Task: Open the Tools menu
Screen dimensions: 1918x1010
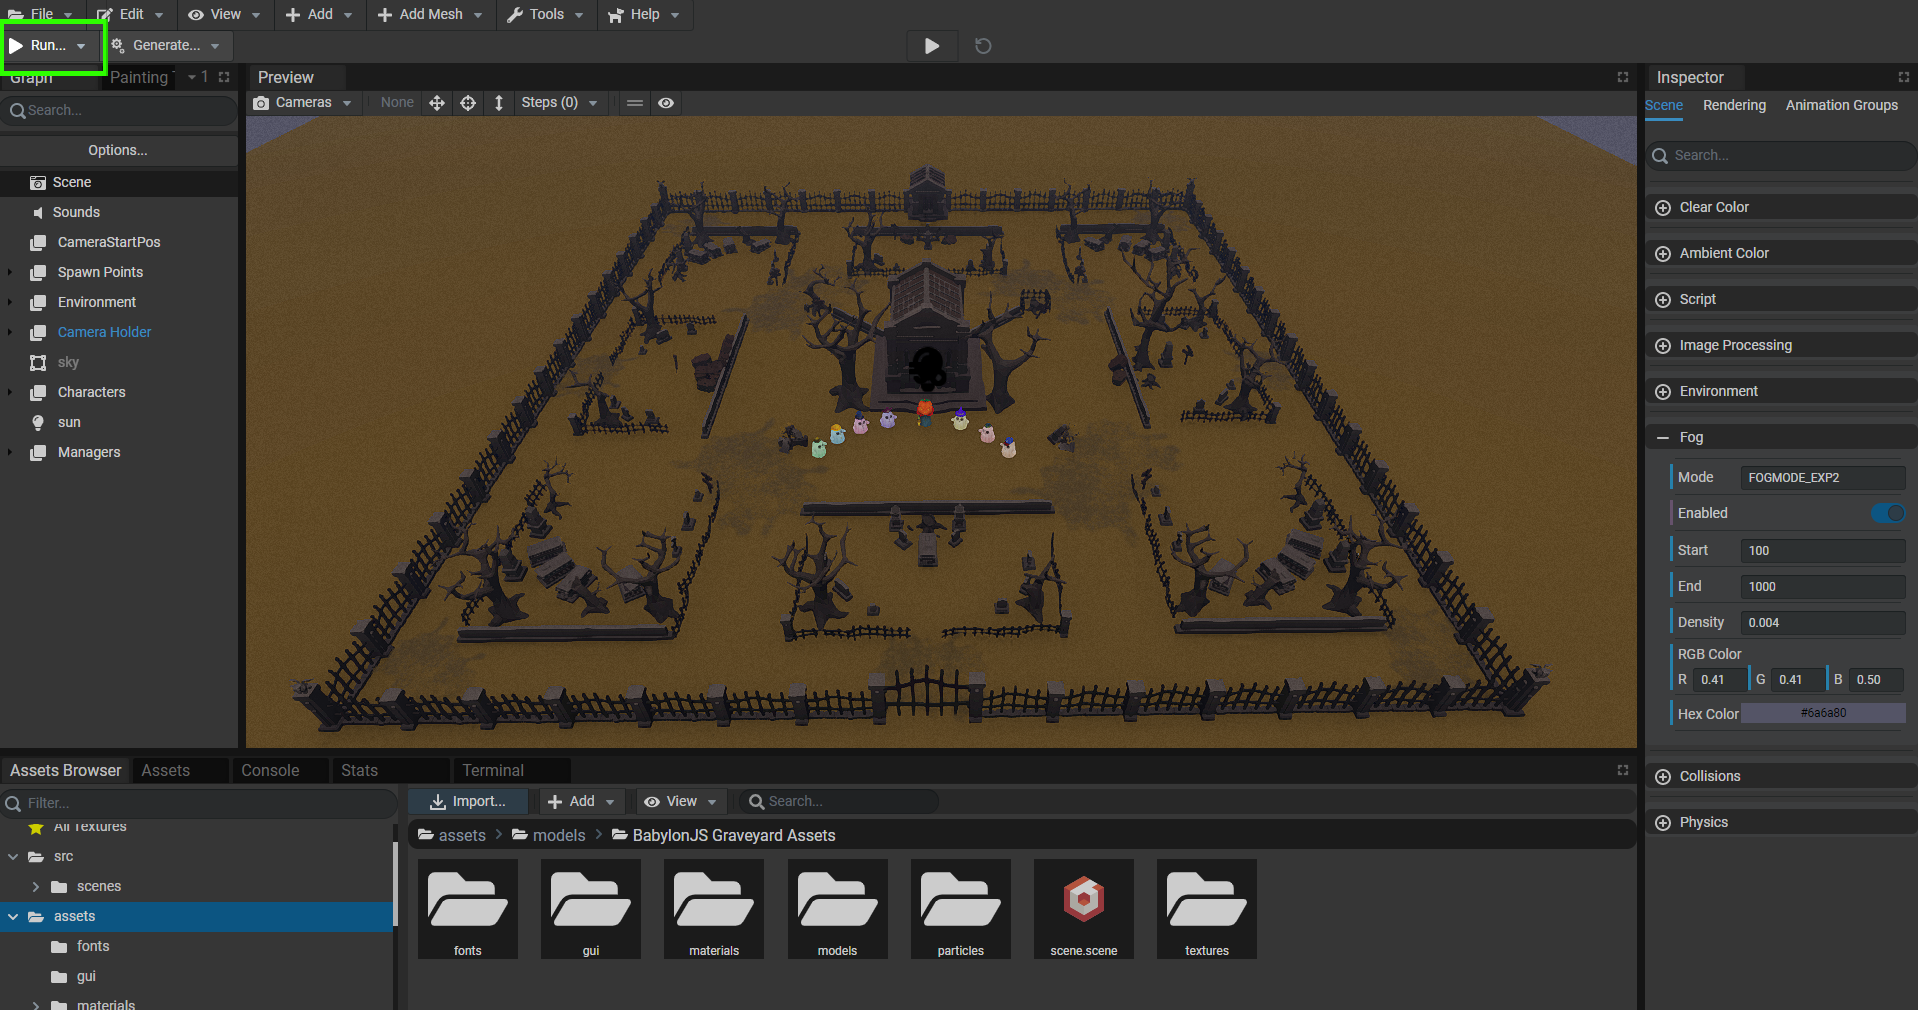Action: tap(545, 15)
